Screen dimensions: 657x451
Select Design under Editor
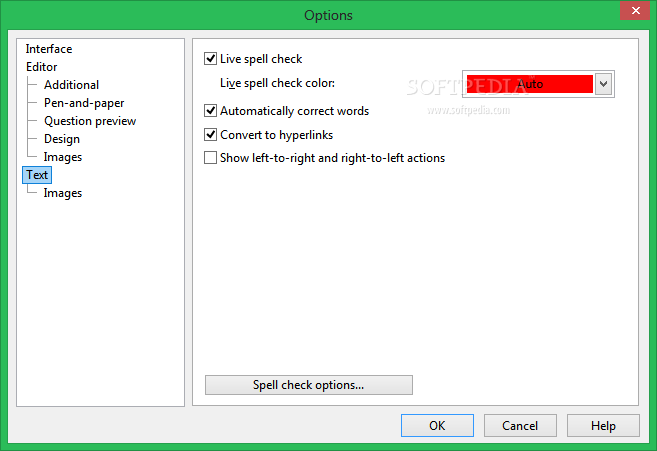click(62, 139)
